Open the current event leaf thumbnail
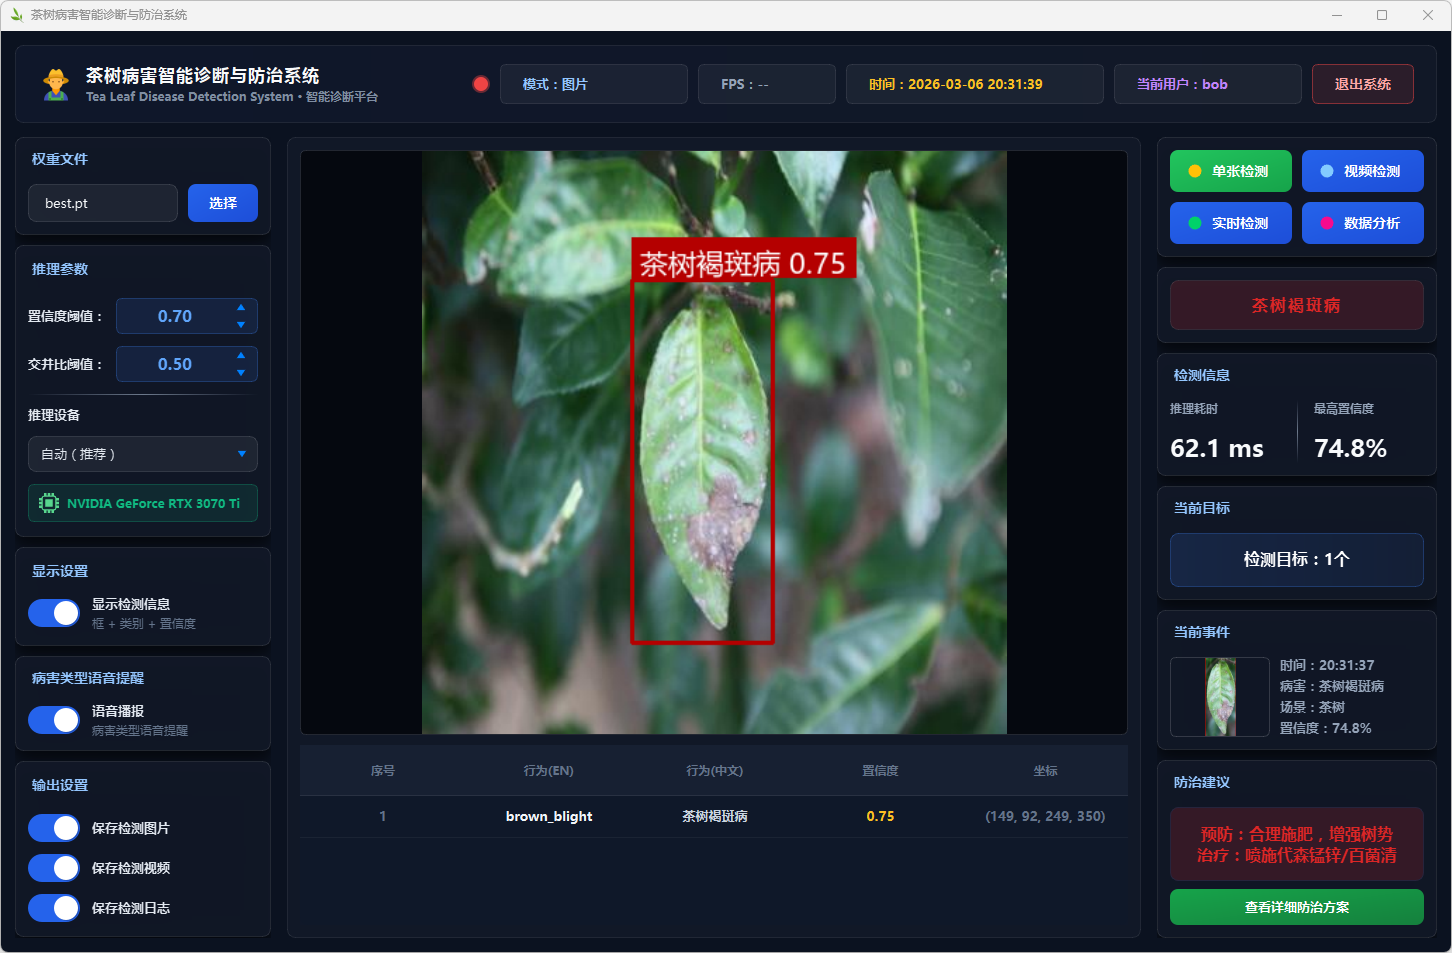The width and height of the screenshot is (1452, 953). (x=1220, y=697)
